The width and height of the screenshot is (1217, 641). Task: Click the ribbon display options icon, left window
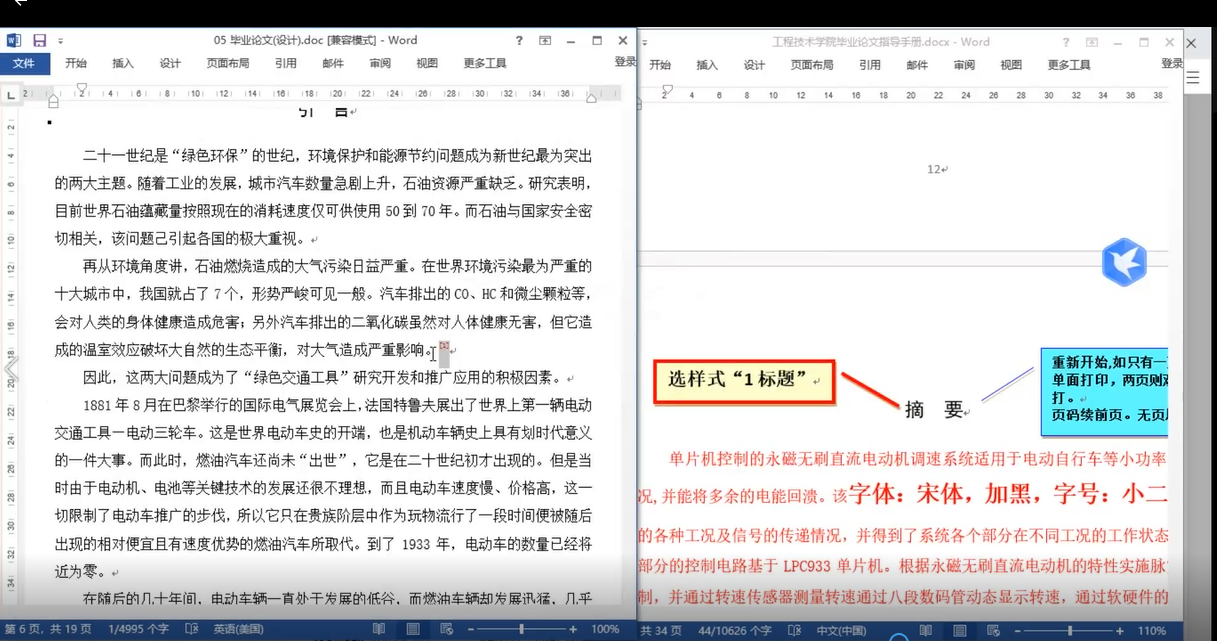[x=545, y=41]
